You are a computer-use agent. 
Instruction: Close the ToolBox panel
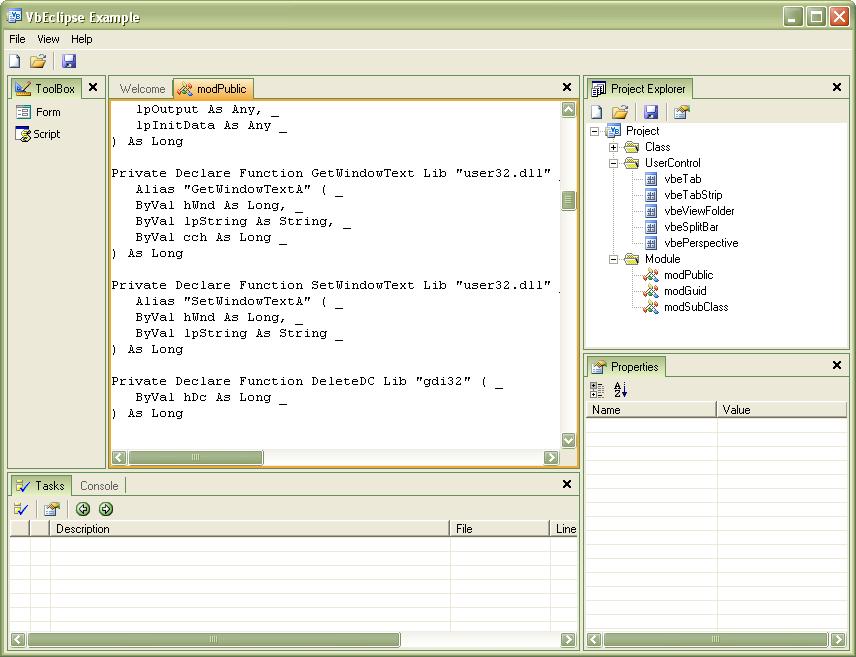(x=93, y=88)
